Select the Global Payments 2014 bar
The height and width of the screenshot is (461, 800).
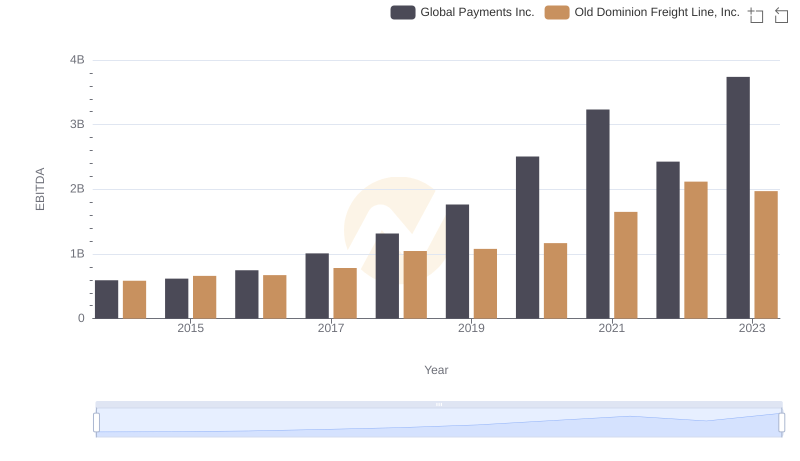tap(107, 299)
